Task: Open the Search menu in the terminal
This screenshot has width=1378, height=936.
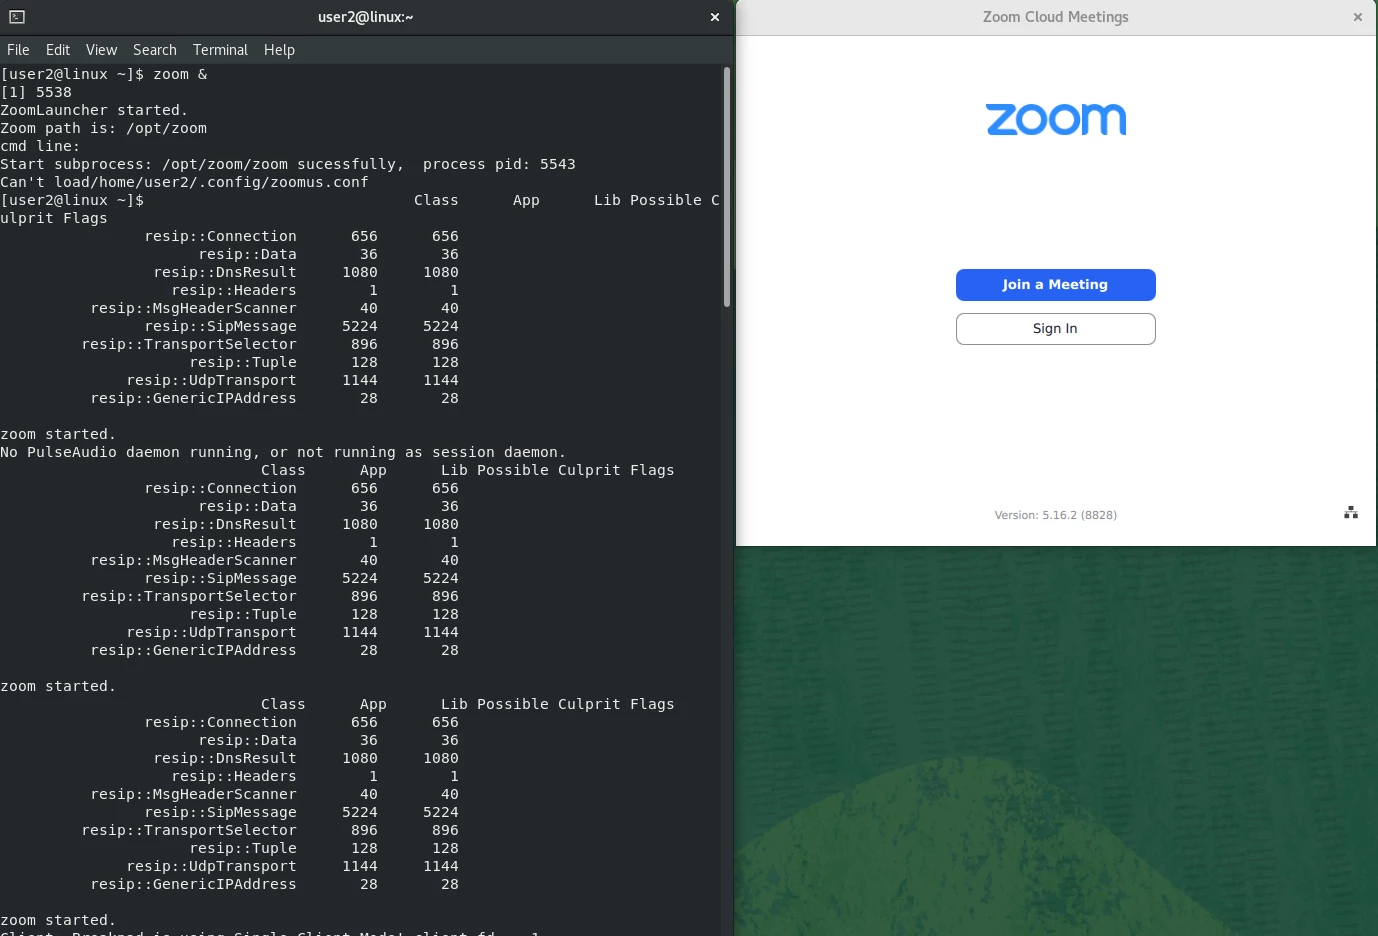Action: coord(155,50)
